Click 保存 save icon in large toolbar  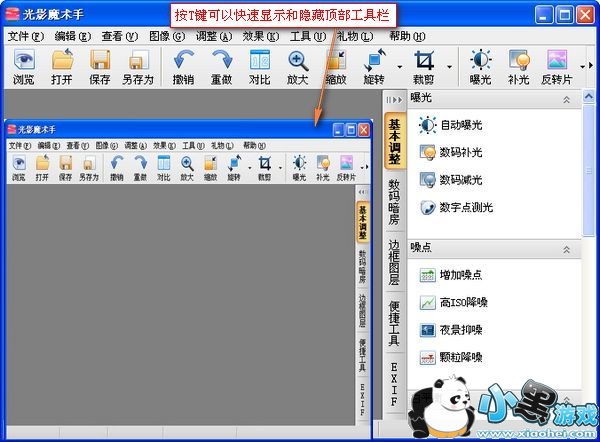pos(100,60)
